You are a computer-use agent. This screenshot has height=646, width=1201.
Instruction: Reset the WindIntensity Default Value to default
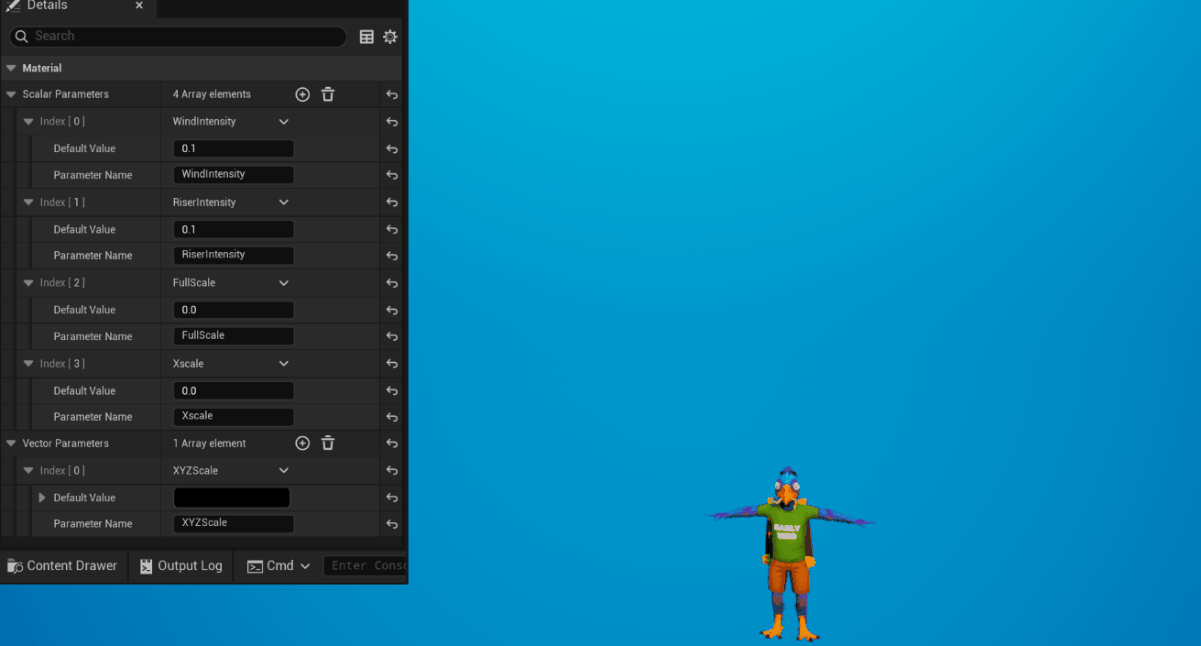[x=392, y=149]
